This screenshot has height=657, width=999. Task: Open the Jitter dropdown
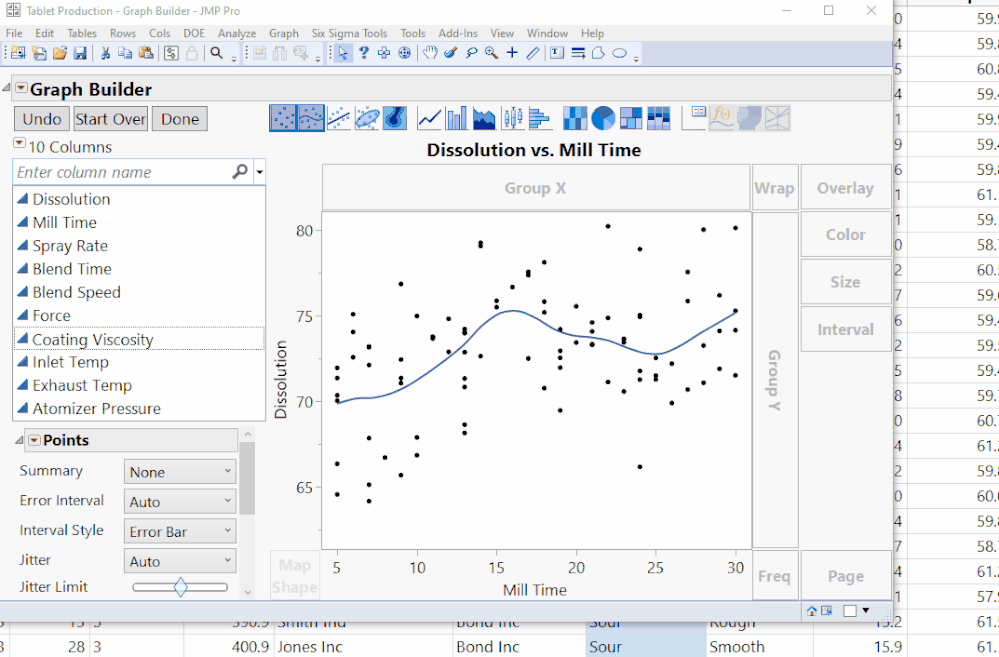pos(180,561)
